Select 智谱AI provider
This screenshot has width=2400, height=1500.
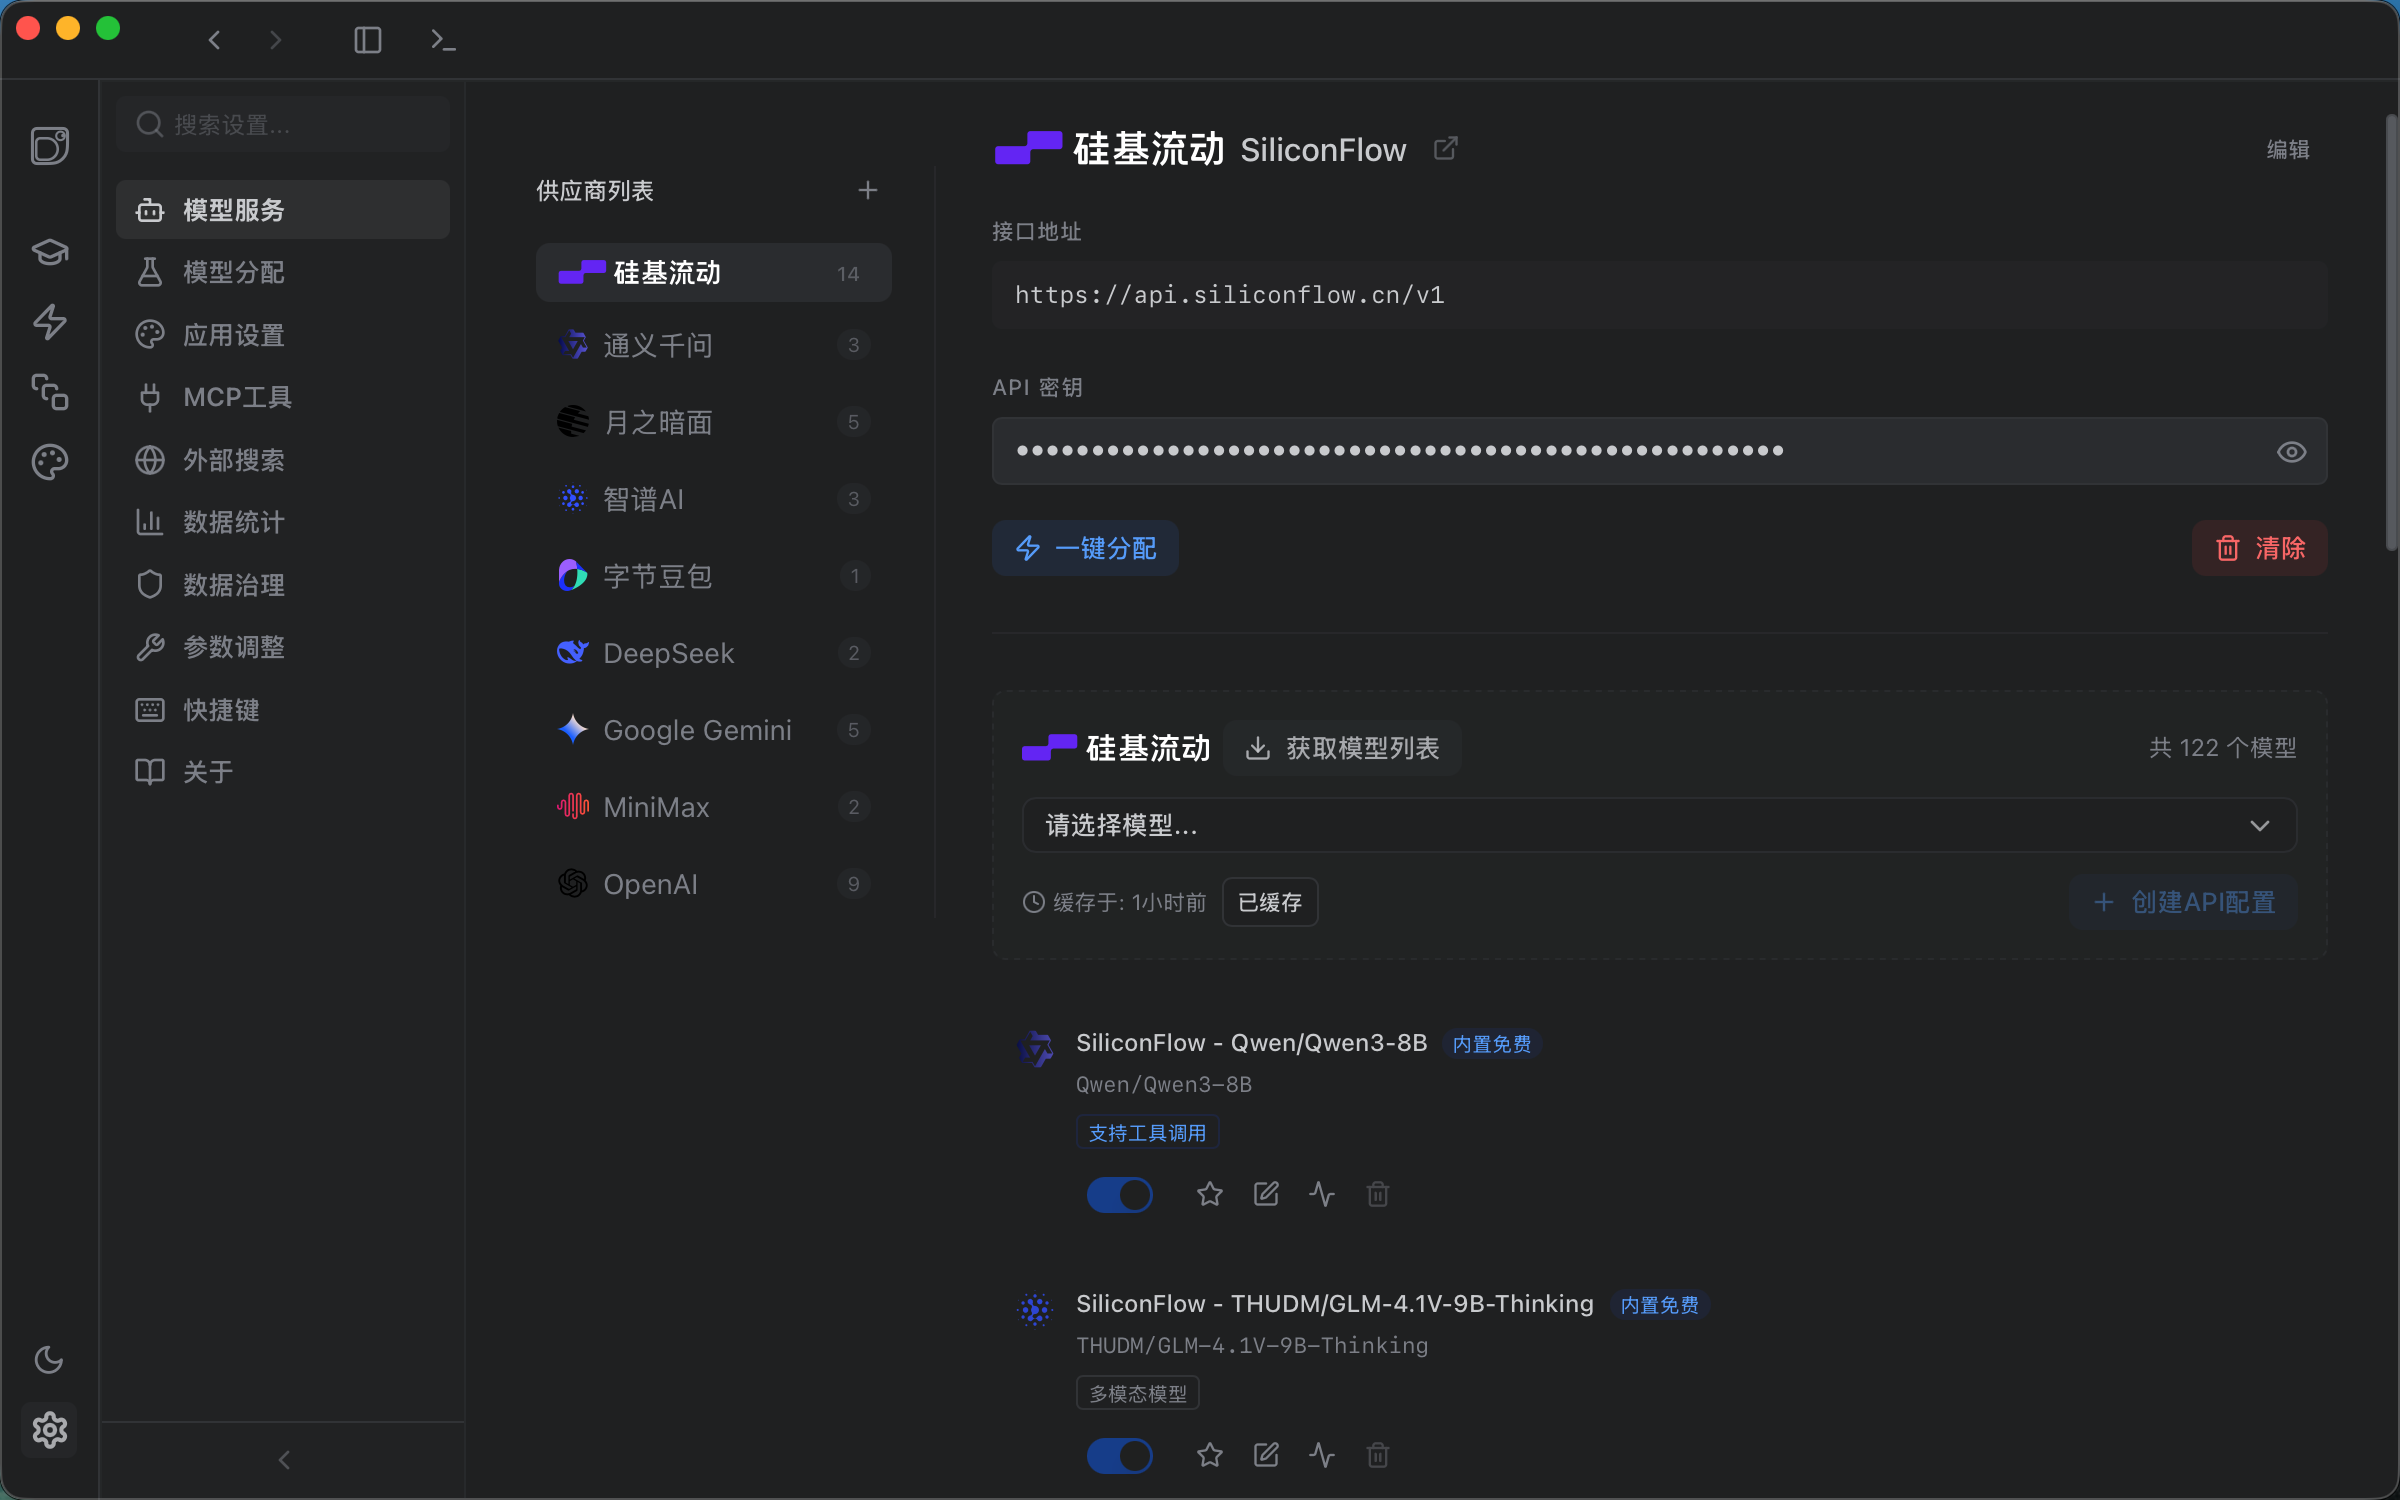click(x=713, y=499)
